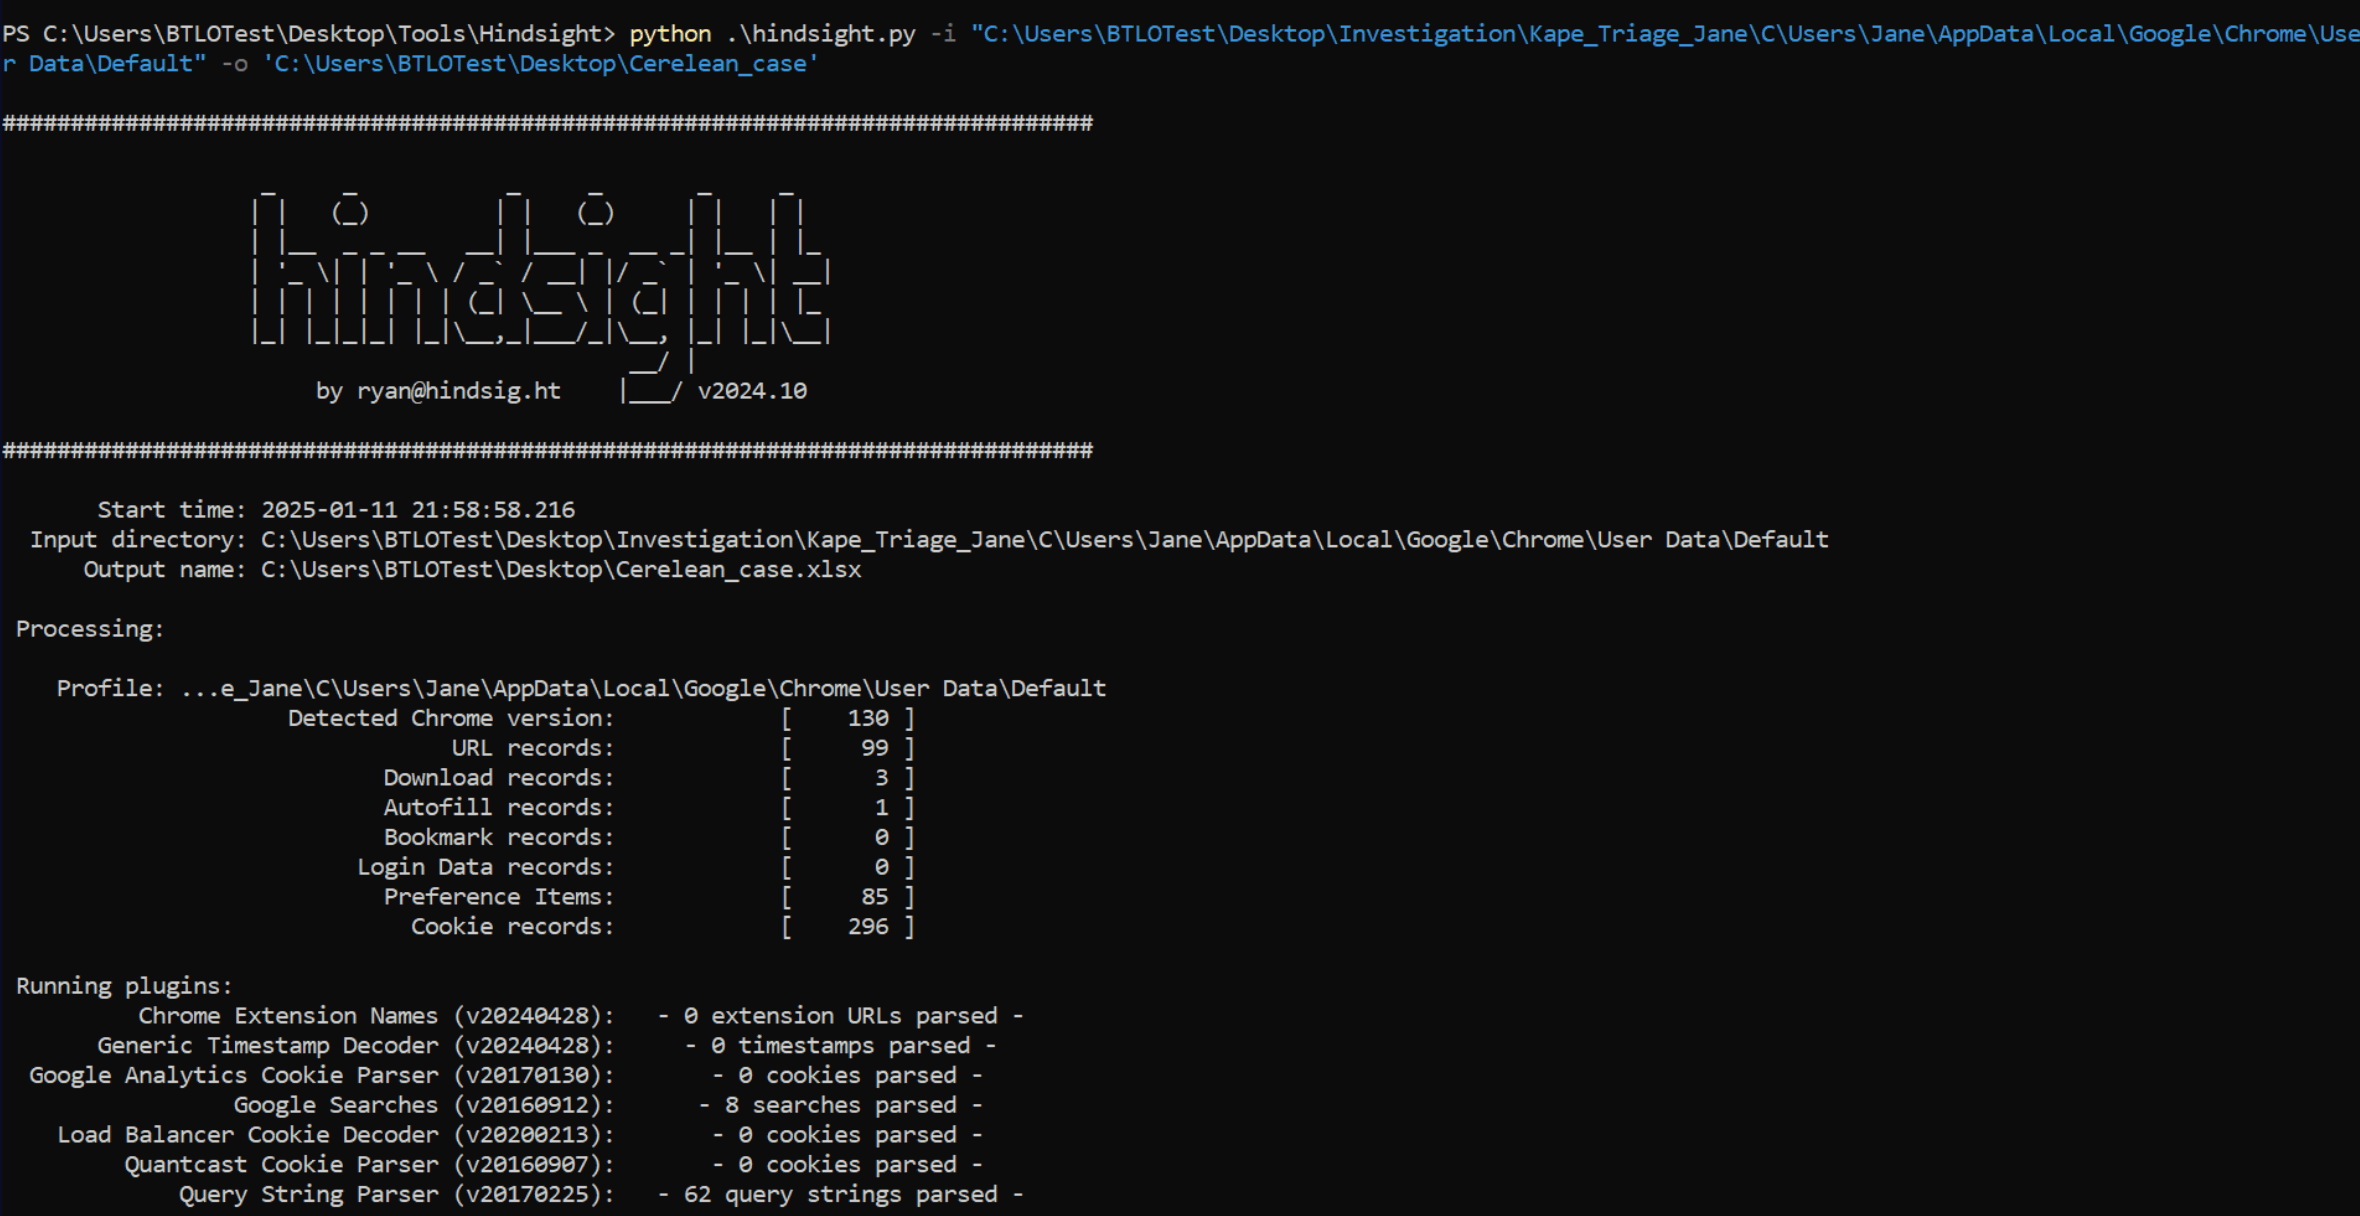This screenshot has height=1216, width=2360.
Task: Click the URL records count 99
Action: point(874,749)
